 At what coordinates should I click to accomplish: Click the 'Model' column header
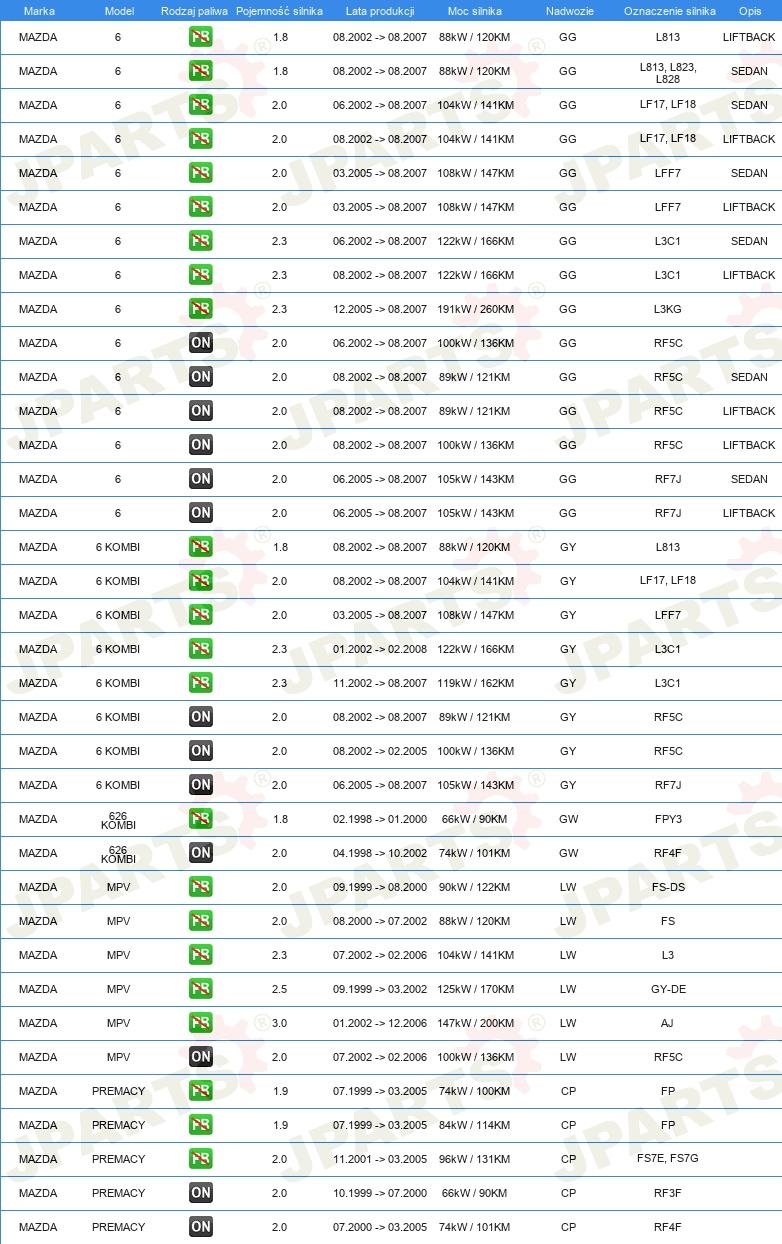point(119,11)
